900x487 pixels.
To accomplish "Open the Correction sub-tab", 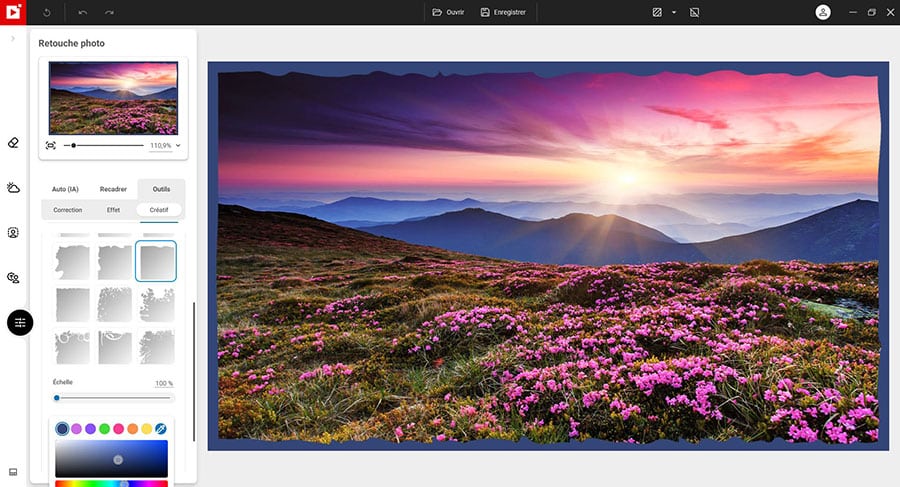I will 68,210.
